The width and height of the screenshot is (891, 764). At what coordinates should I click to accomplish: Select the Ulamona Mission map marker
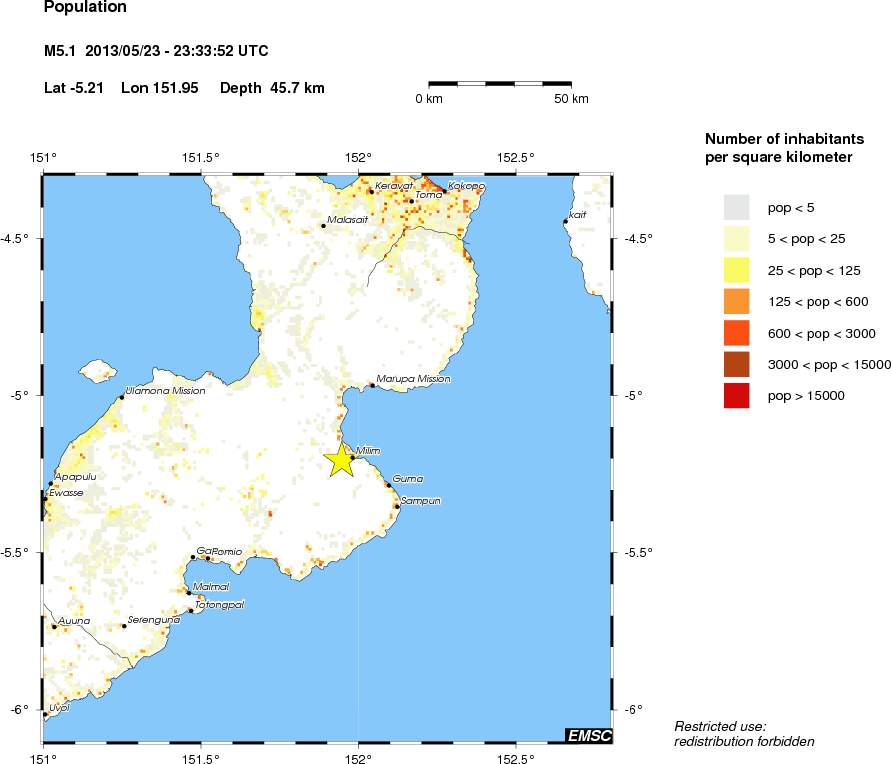(122, 397)
